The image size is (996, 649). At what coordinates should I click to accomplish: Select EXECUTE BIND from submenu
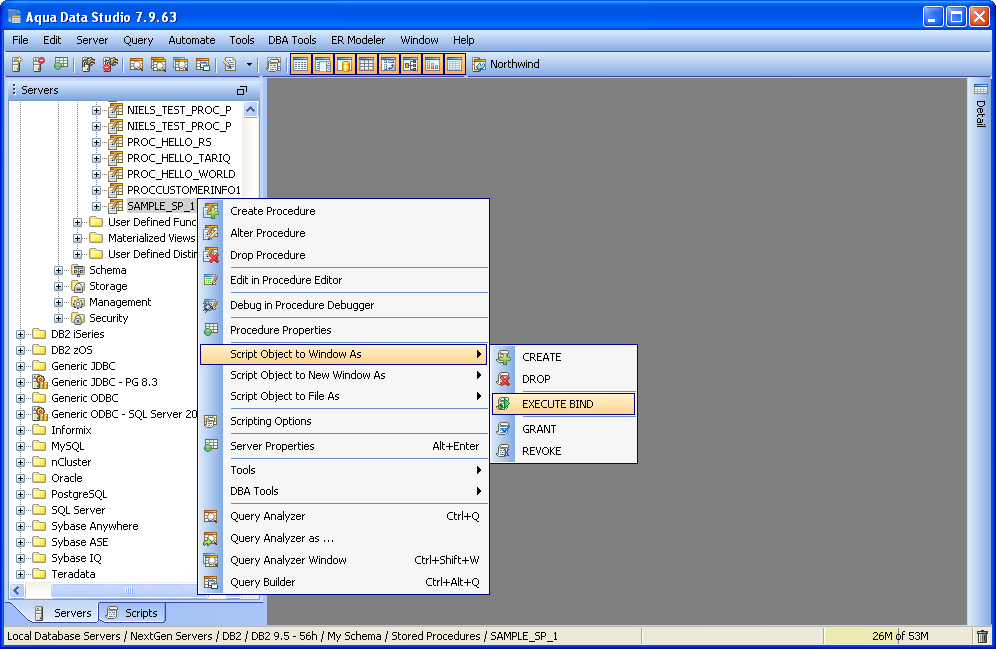pyautogui.click(x=563, y=404)
